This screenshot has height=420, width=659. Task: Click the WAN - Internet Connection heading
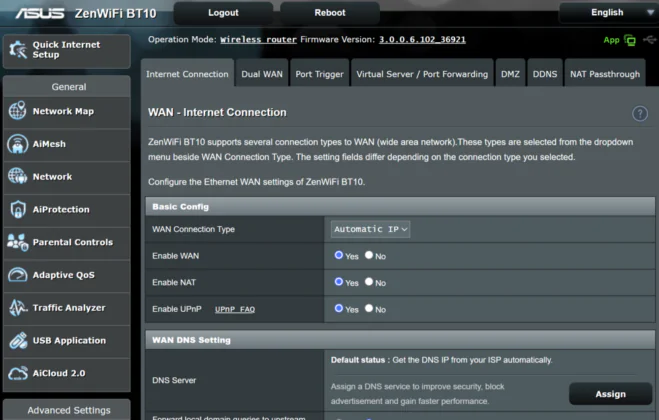click(x=217, y=112)
